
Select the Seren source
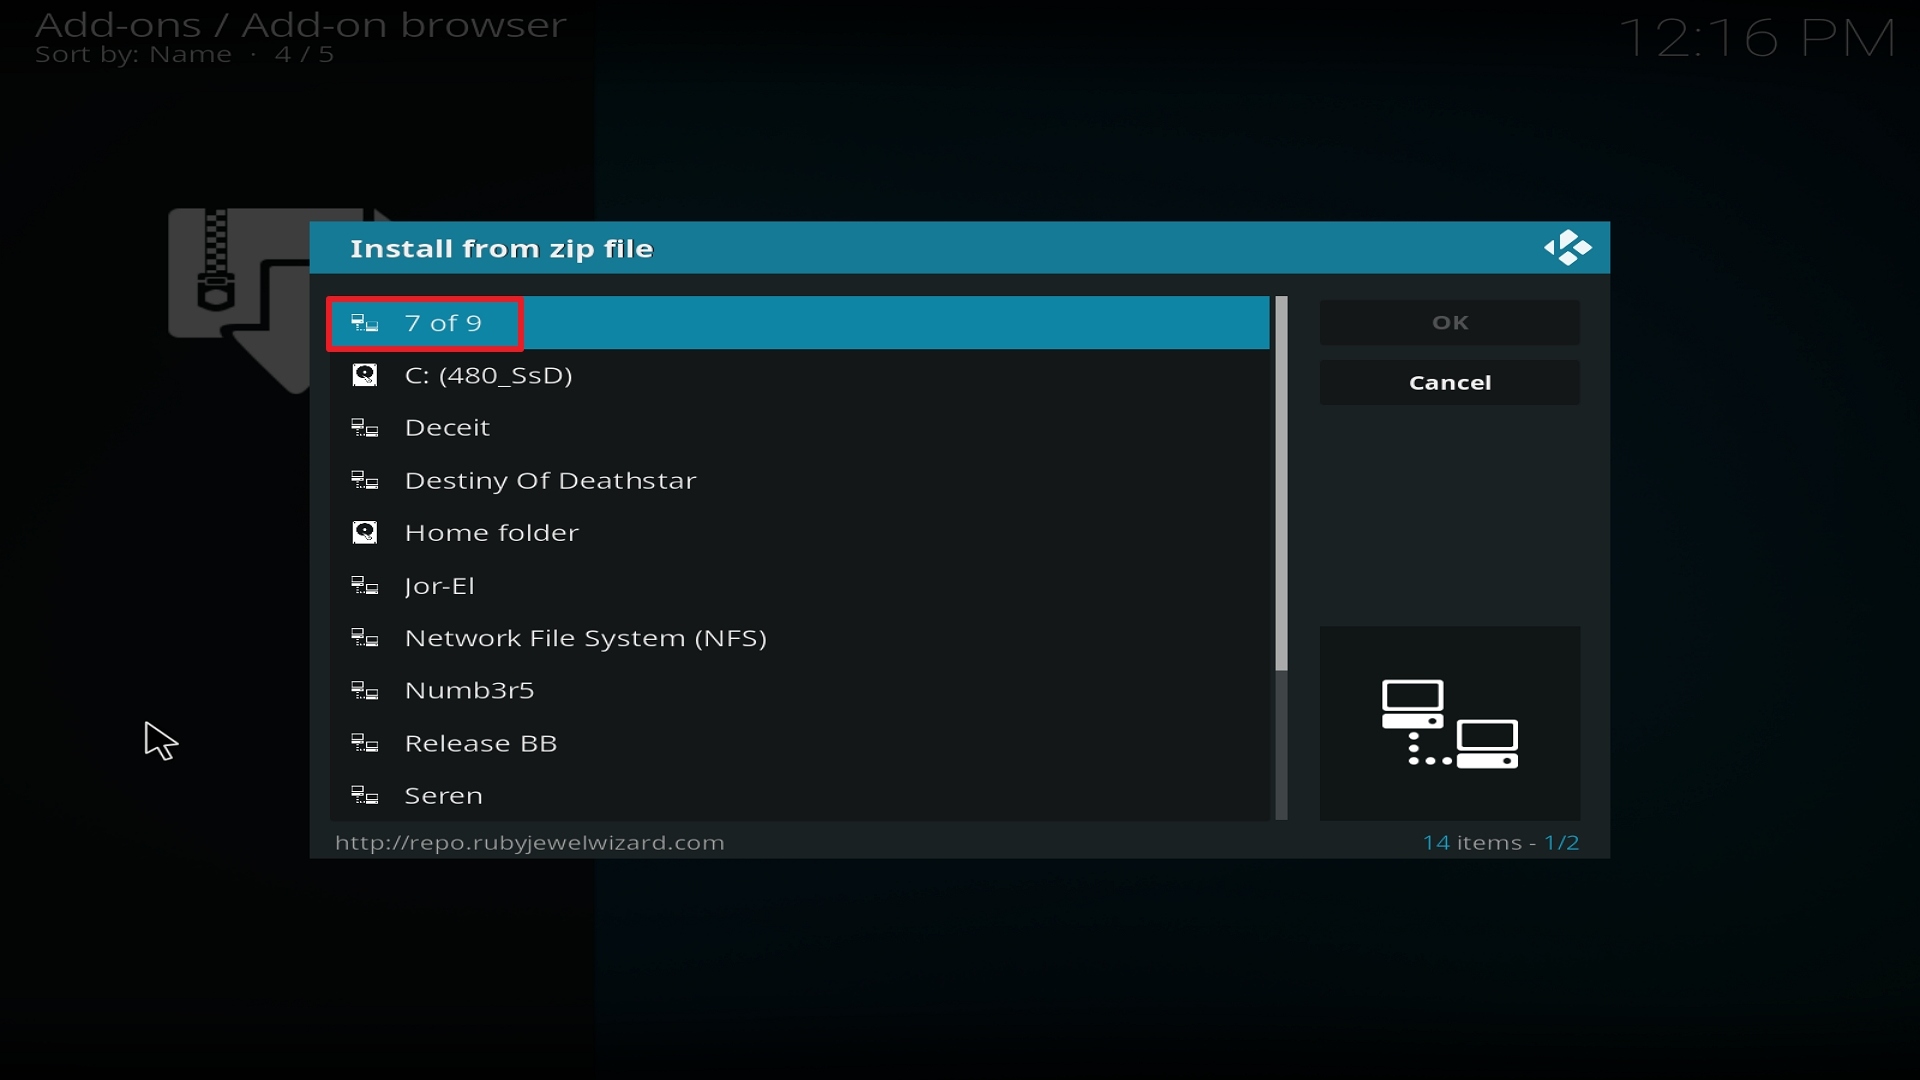[x=800, y=796]
